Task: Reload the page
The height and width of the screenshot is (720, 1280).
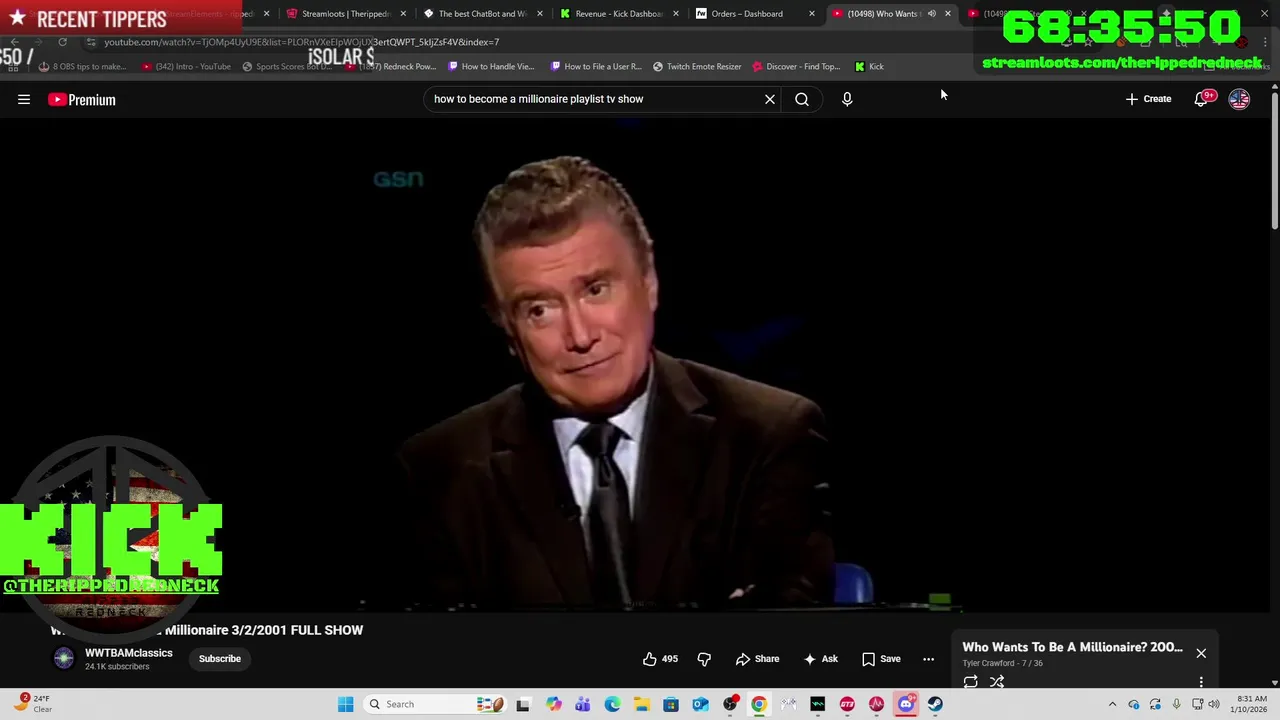Action: pyautogui.click(x=62, y=42)
